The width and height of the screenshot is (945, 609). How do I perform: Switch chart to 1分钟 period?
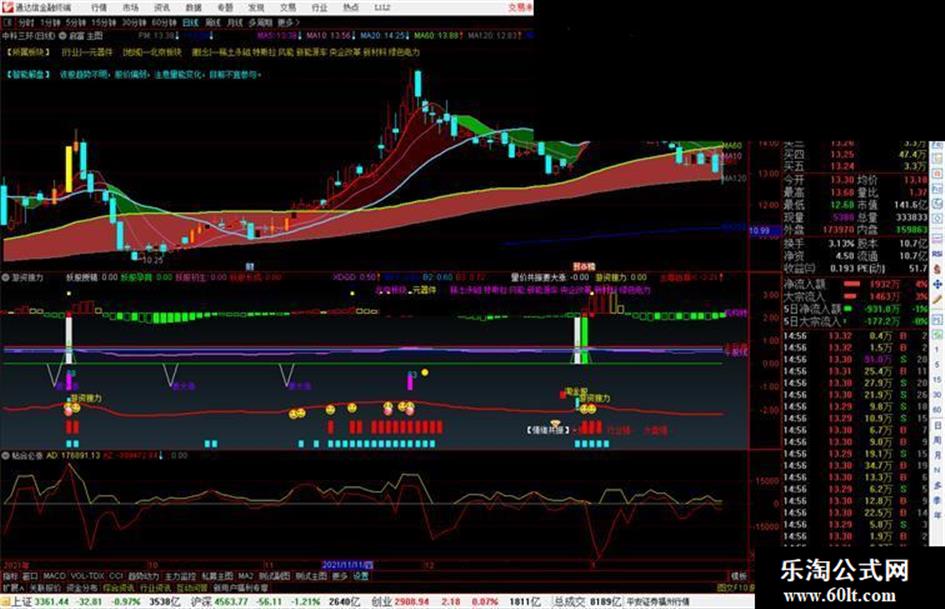pos(51,23)
